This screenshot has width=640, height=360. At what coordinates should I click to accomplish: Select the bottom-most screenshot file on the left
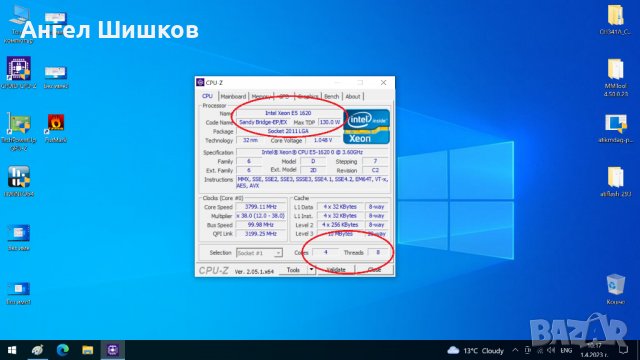point(18,292)
